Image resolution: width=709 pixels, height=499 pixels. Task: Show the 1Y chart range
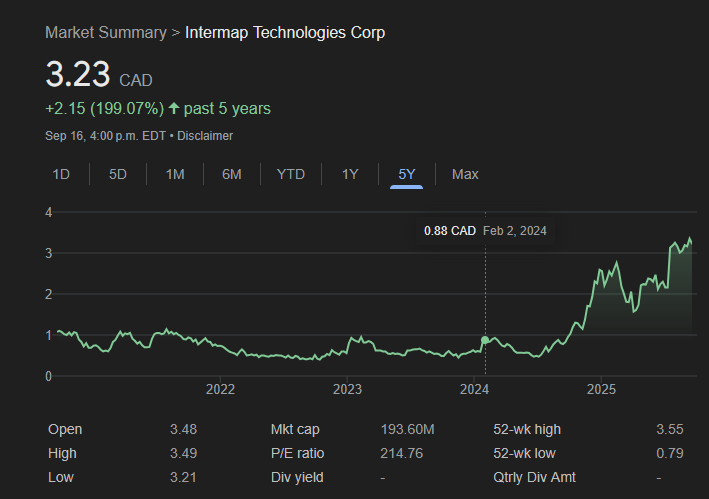pyautogui.click(x=350, y=174)
